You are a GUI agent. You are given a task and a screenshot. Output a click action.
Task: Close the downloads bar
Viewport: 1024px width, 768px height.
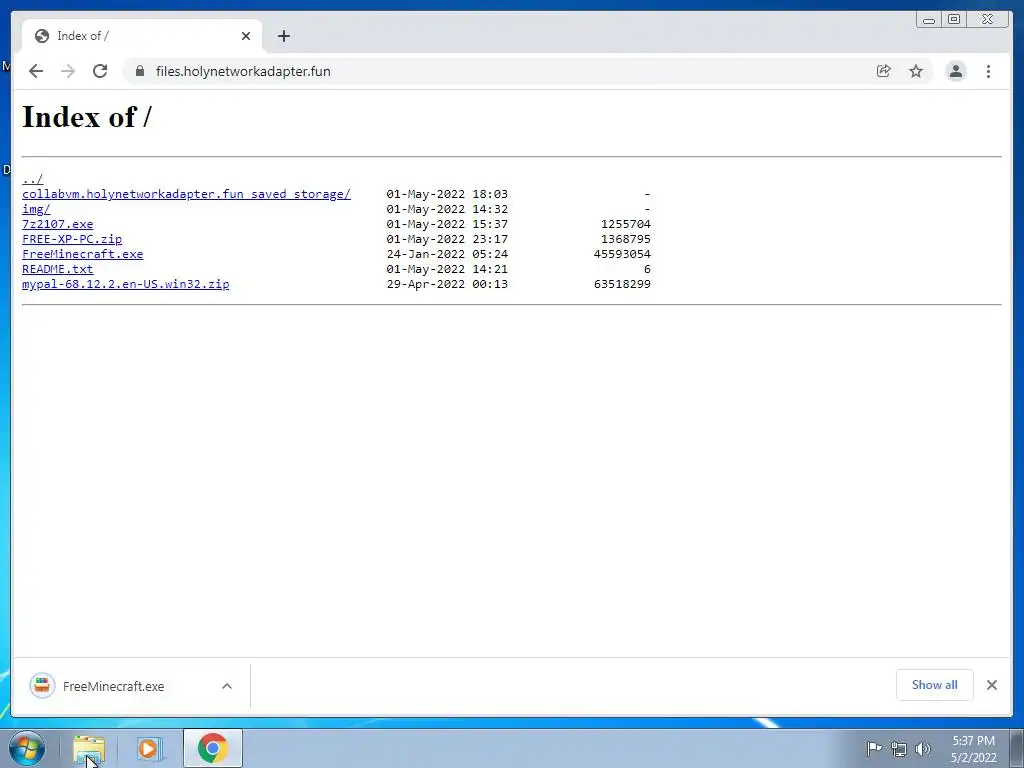pyautogui.click(x=992, y=685)
